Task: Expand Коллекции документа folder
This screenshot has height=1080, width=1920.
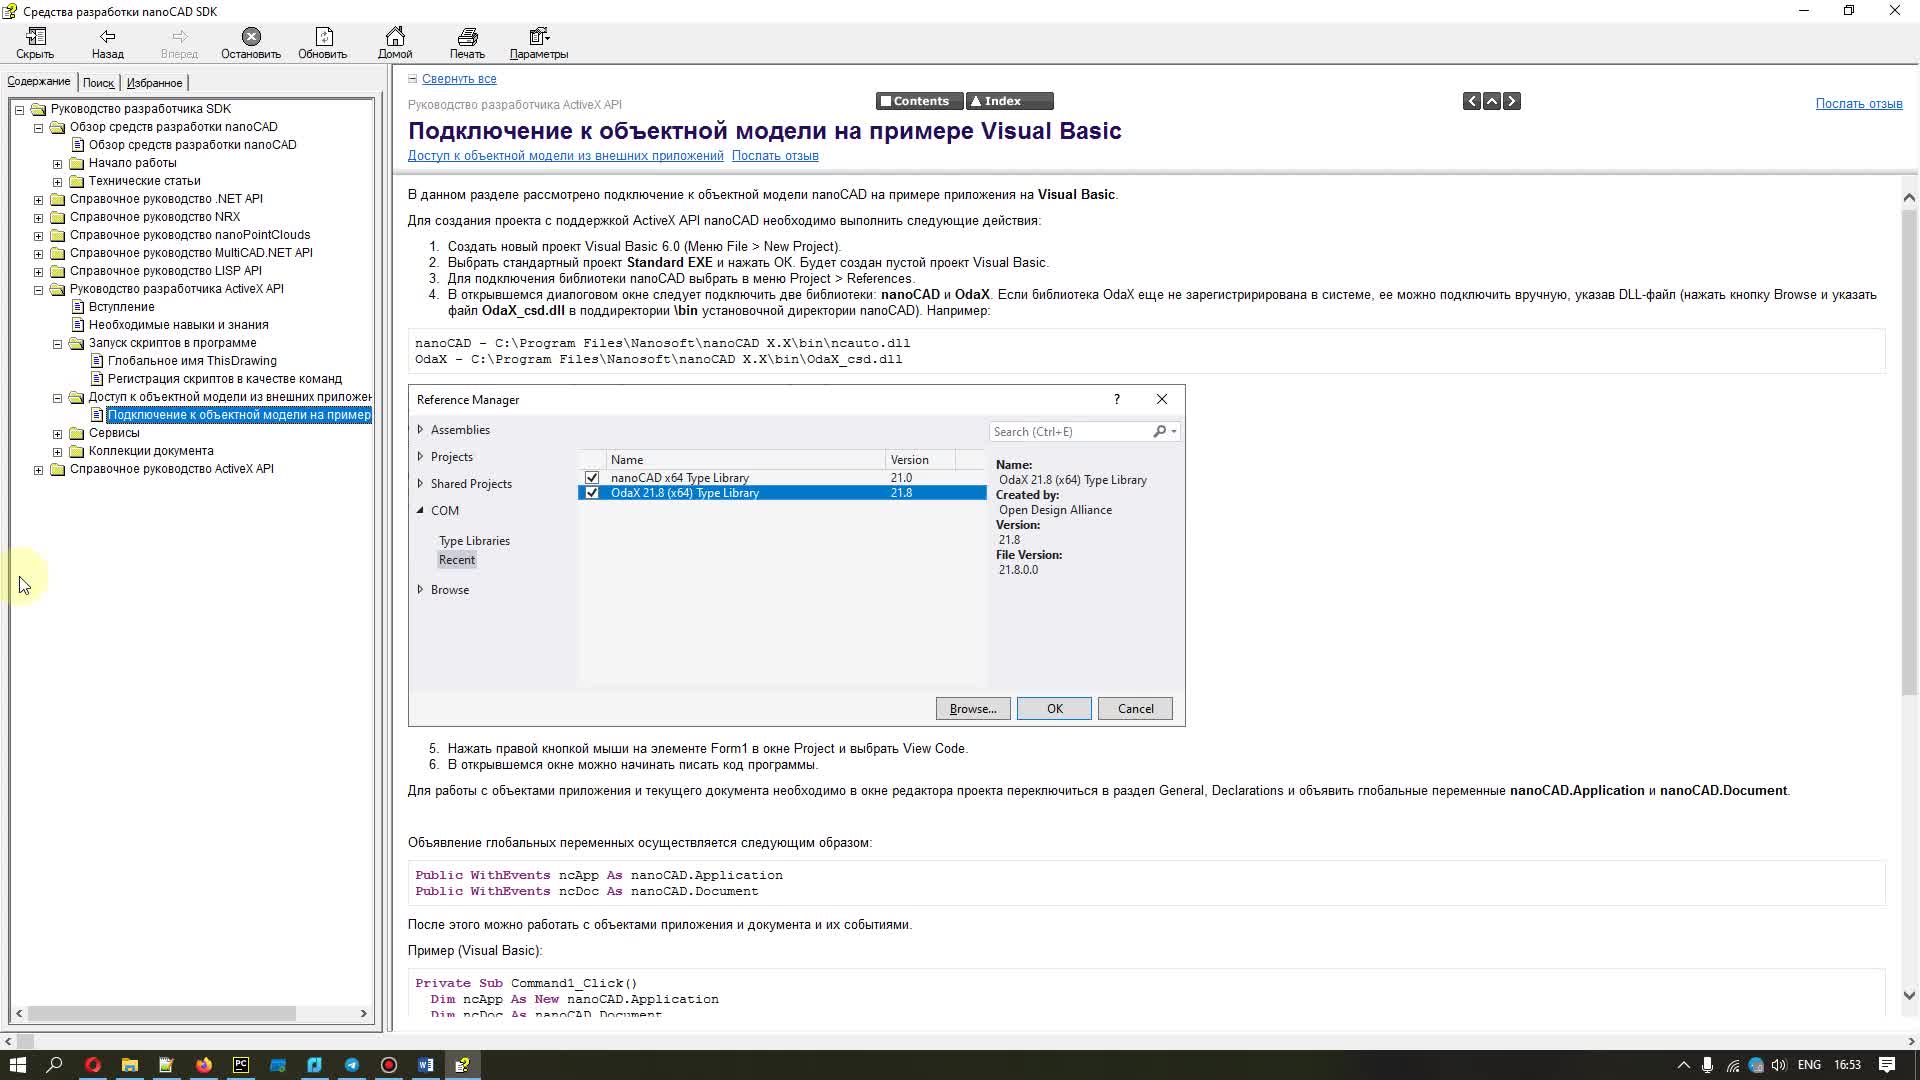Action: [x=58, y=451]
